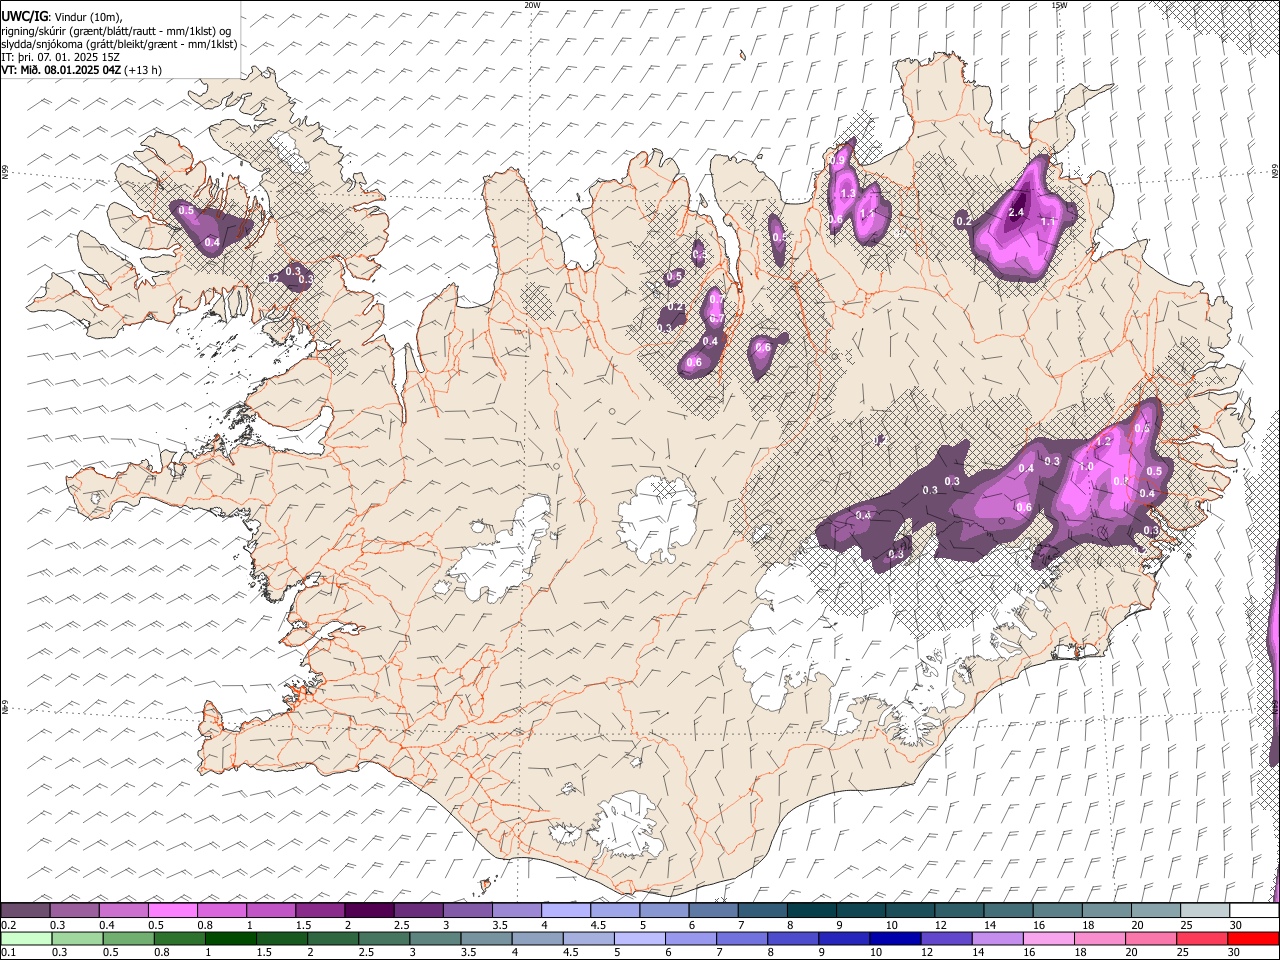This screenshot has height=960, width=1280.
Task: Click the lightest green 0.1 swatch in lower legend
Action: point(27,938)
